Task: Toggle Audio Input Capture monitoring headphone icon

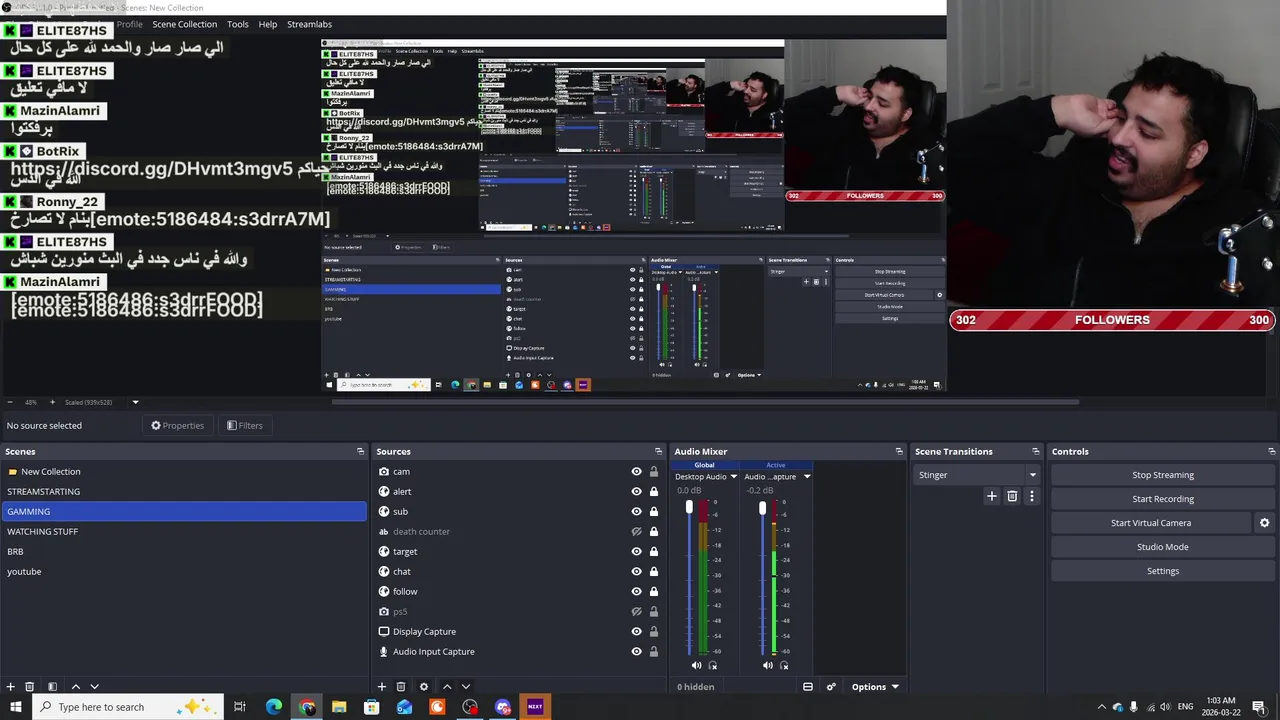Action: coord(784,665)
